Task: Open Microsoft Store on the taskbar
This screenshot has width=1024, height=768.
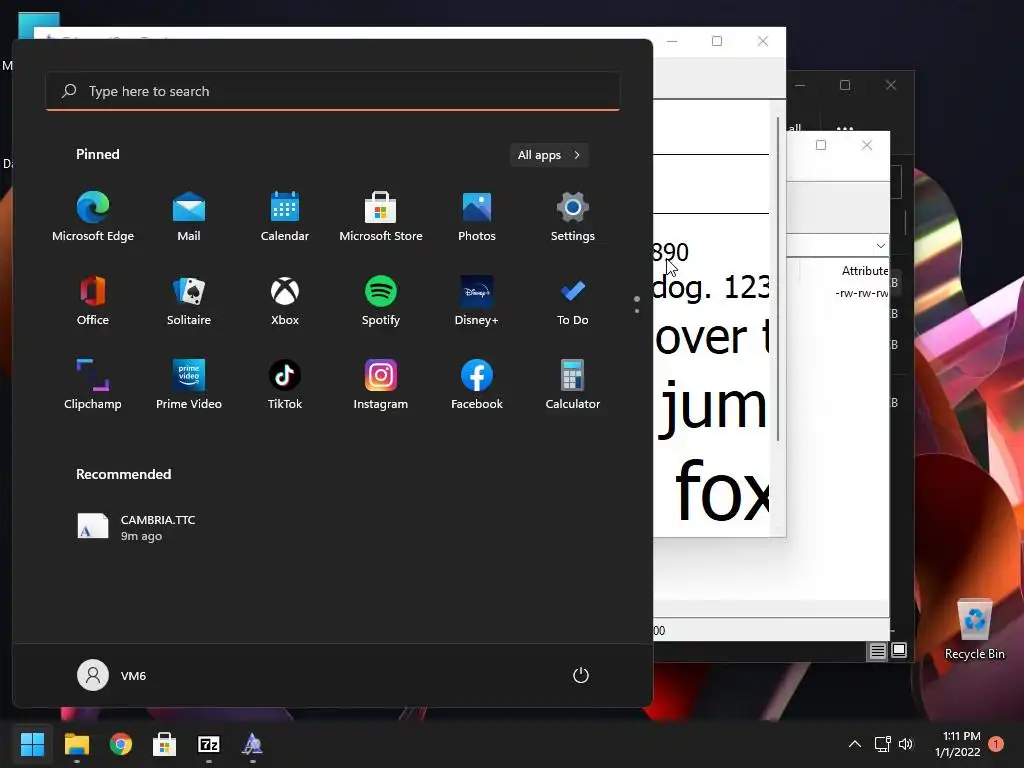Action: point(165,744)
